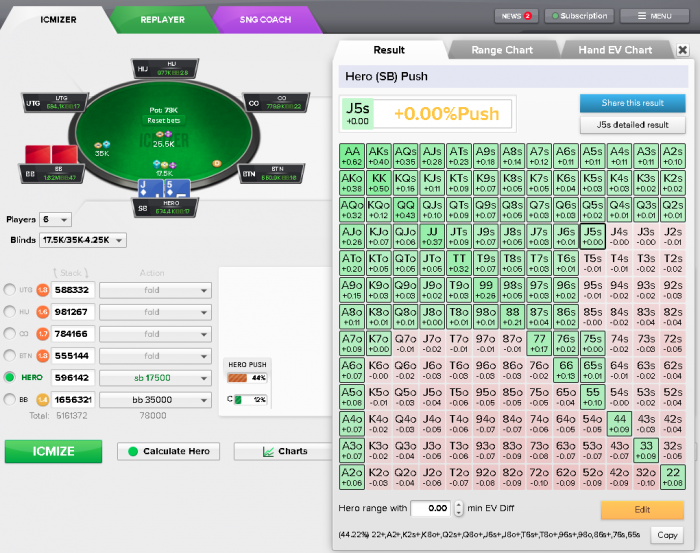Open J5s detailed result

pyautogui.click(x=633, y=125)
